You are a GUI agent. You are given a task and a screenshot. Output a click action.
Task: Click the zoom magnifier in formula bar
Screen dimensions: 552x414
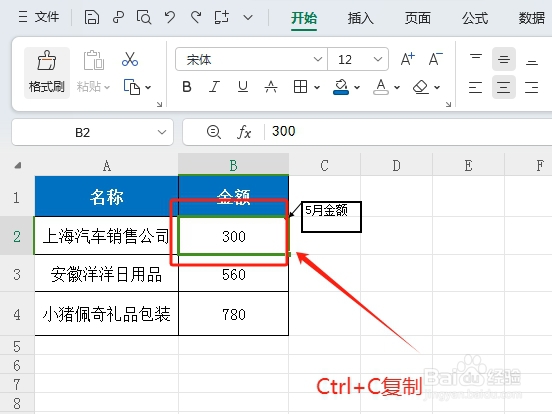coord(213,132)
